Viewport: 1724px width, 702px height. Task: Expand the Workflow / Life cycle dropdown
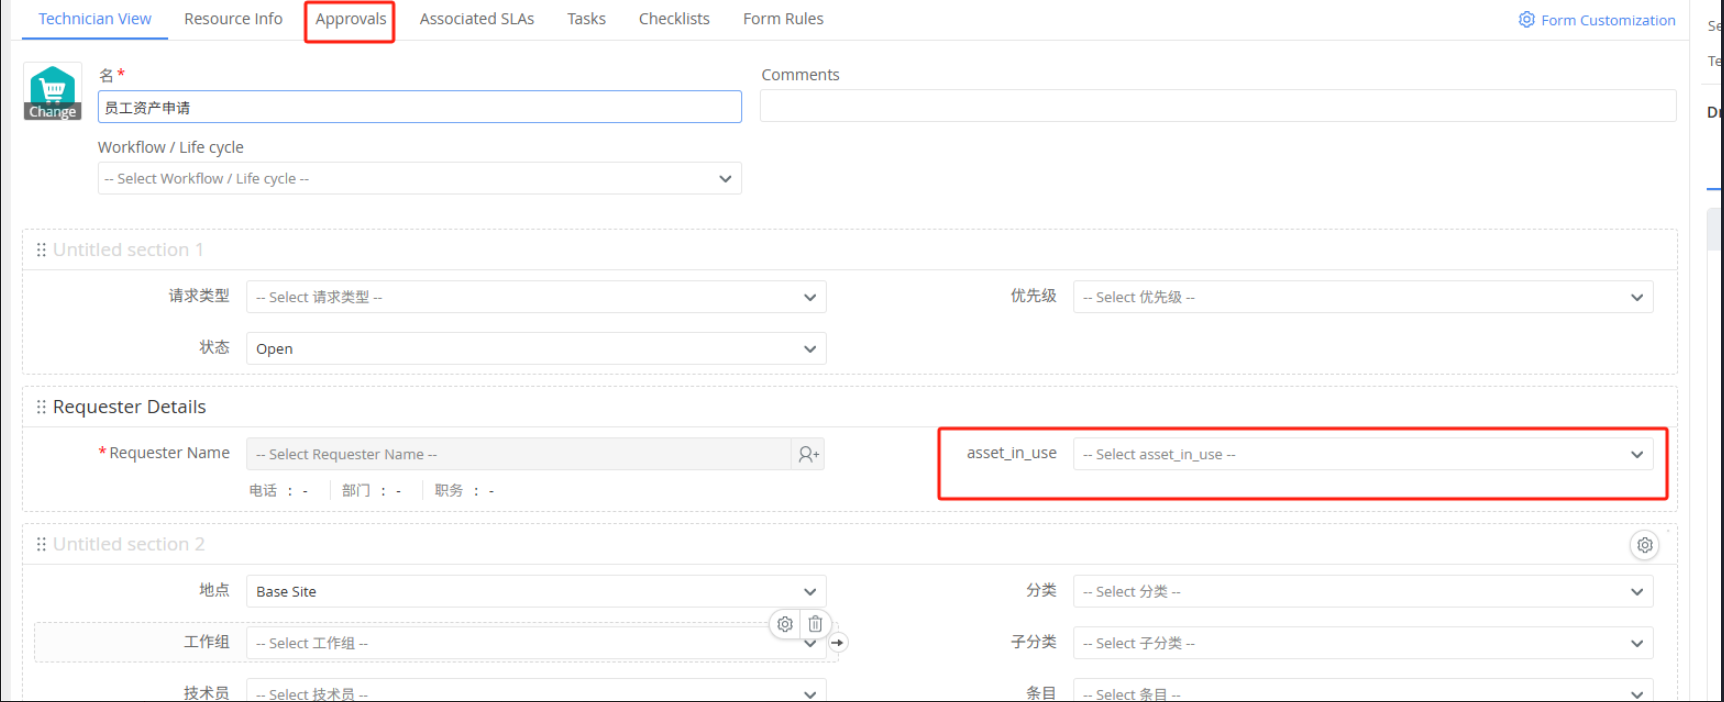419,179
